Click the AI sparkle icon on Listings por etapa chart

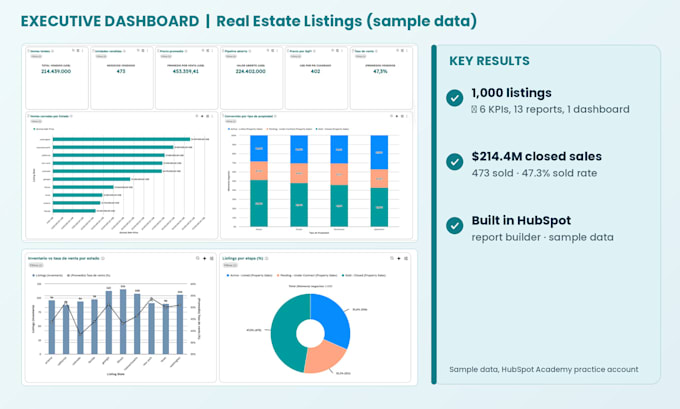[x=399, y=258]
